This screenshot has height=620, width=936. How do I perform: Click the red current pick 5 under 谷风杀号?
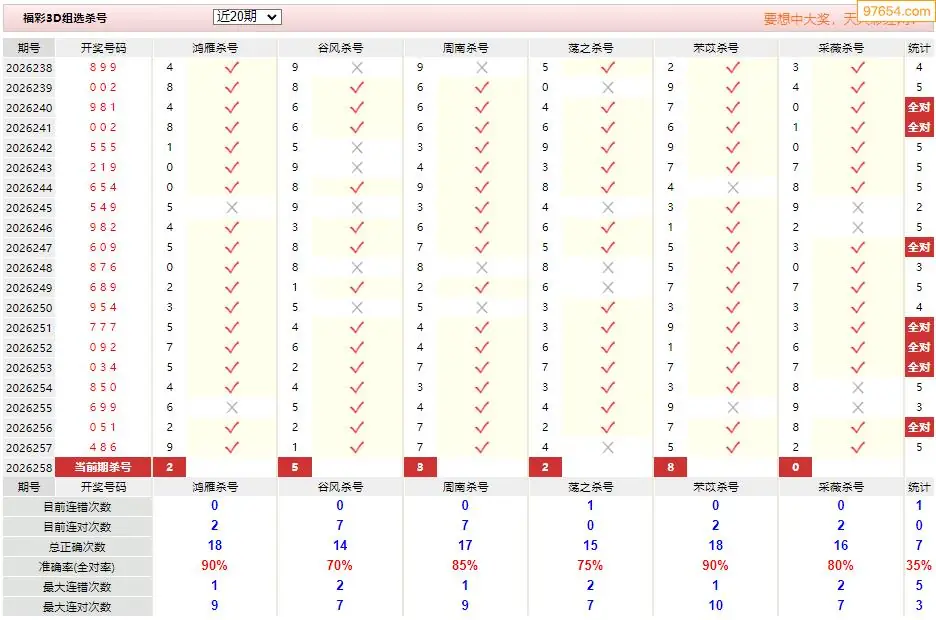[x=295, y=467]
